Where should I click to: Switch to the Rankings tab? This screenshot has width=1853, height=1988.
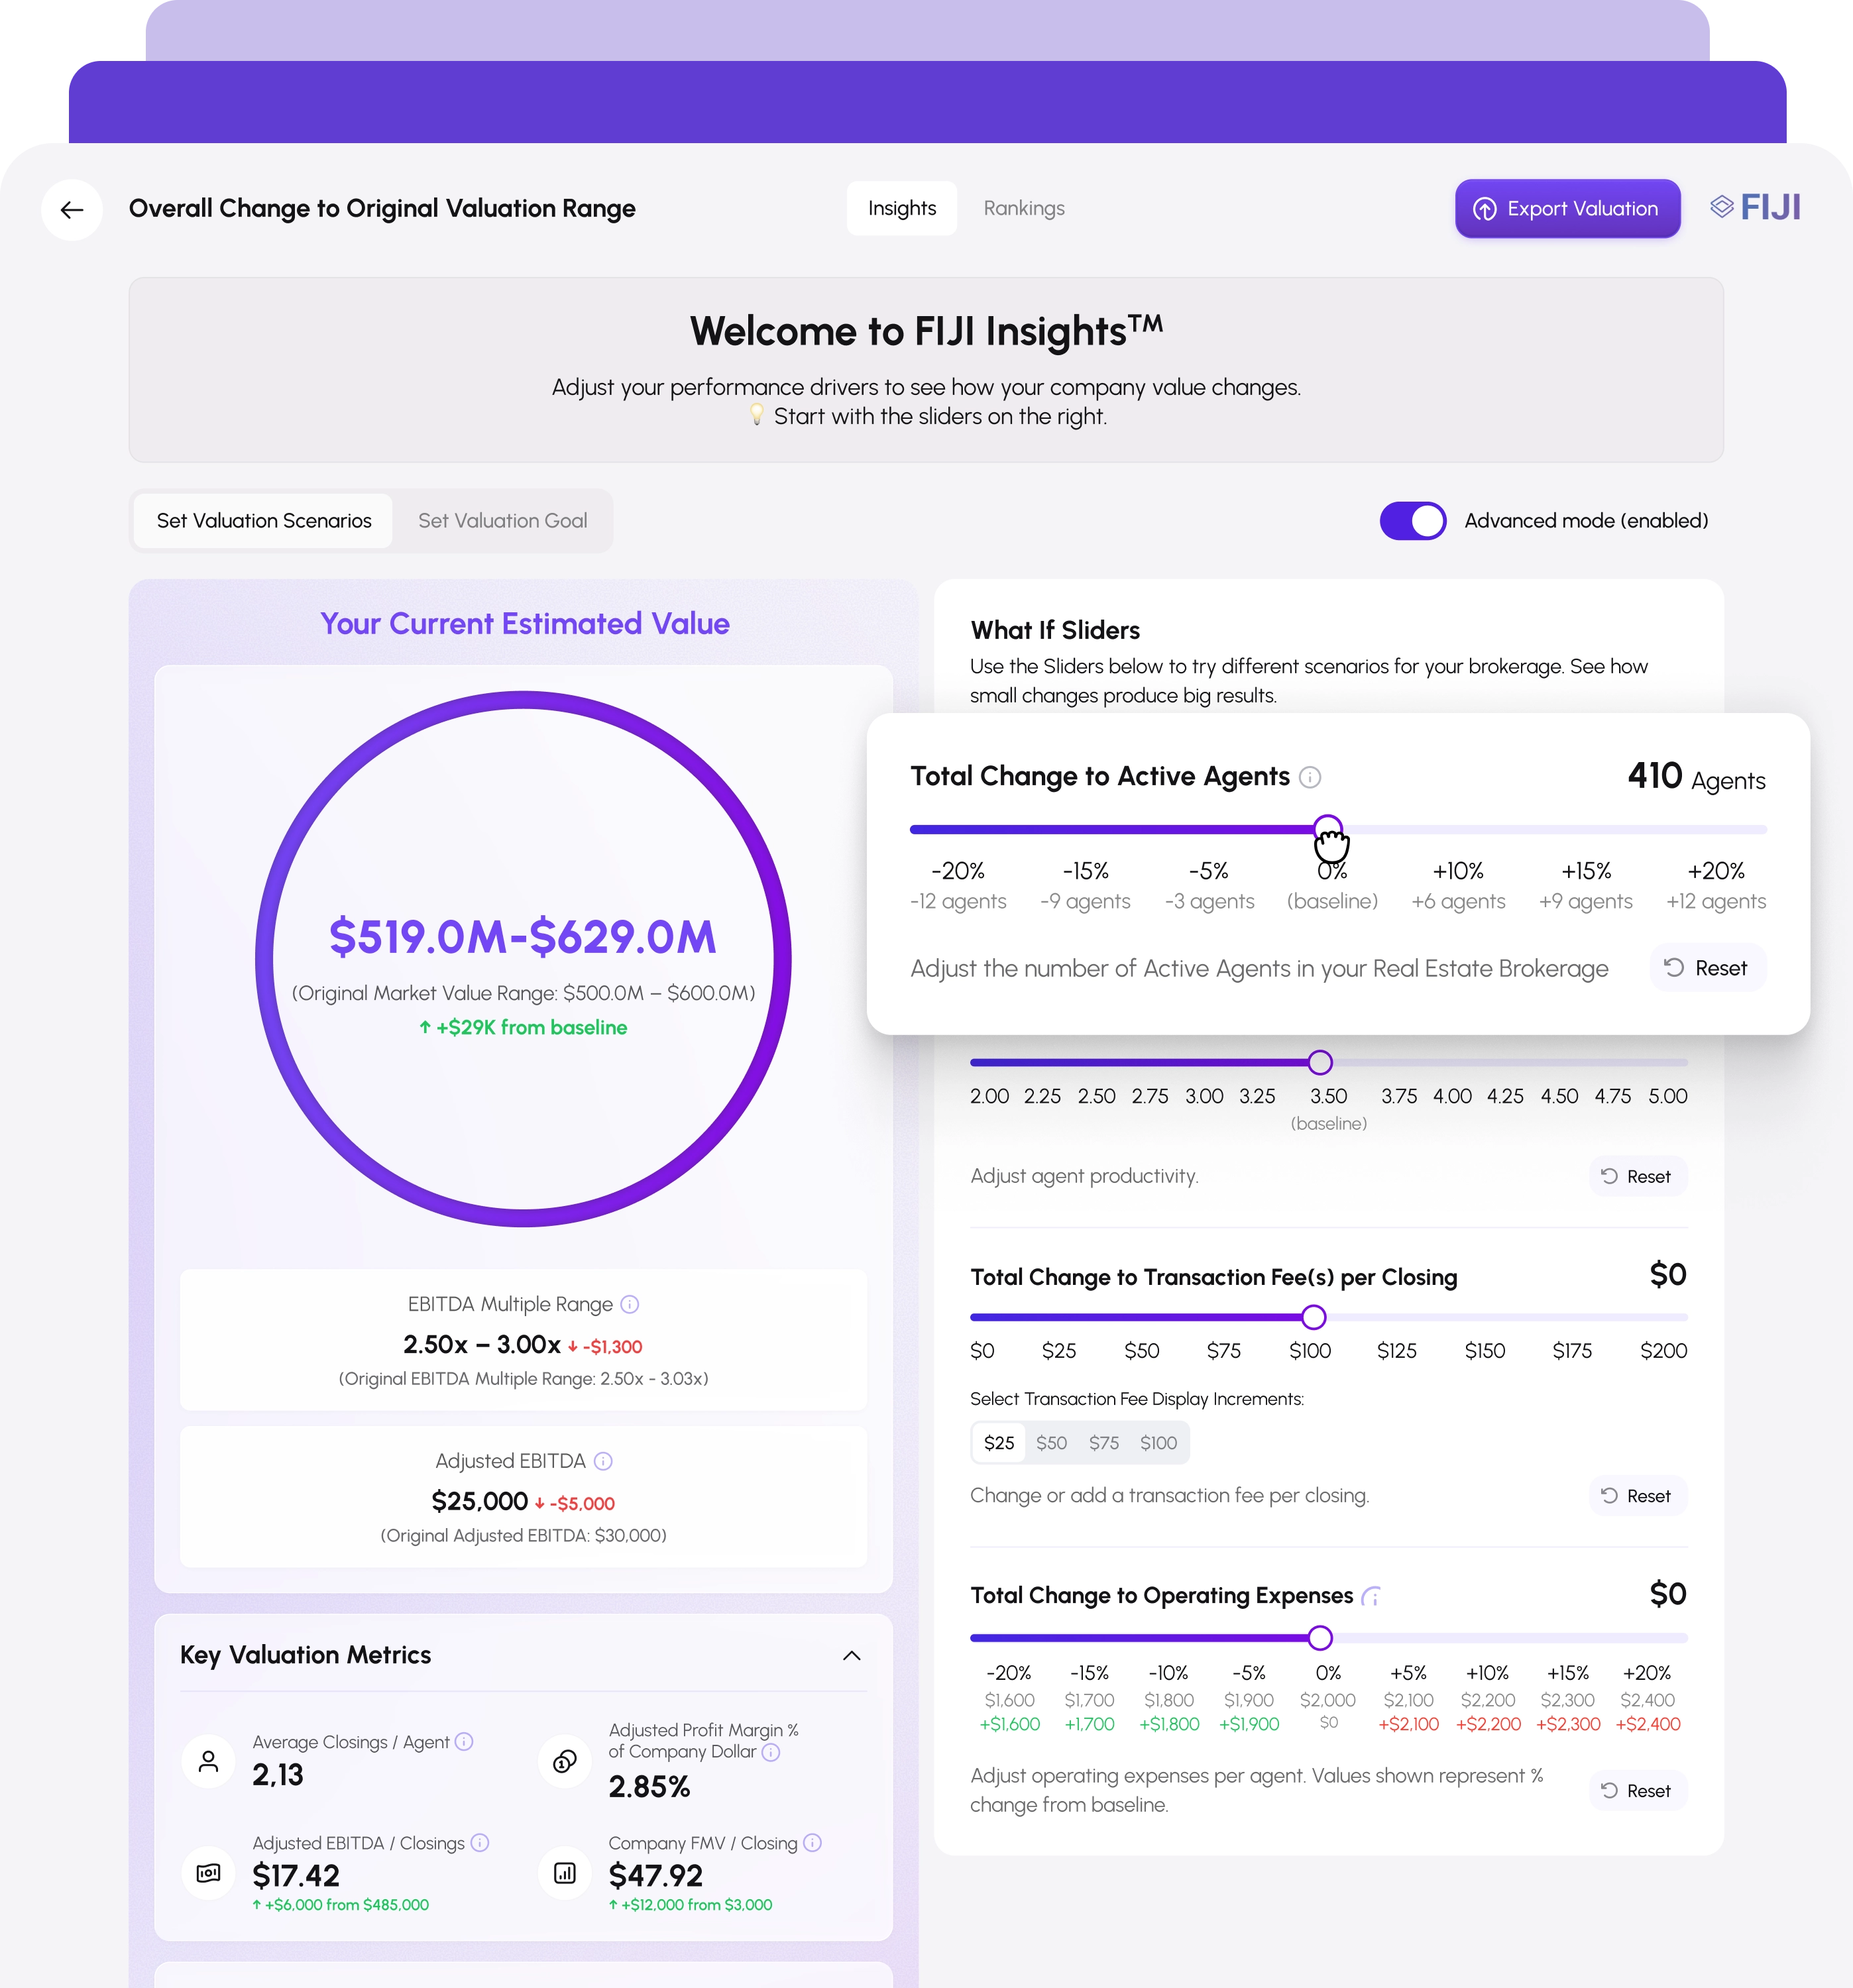1024,208
